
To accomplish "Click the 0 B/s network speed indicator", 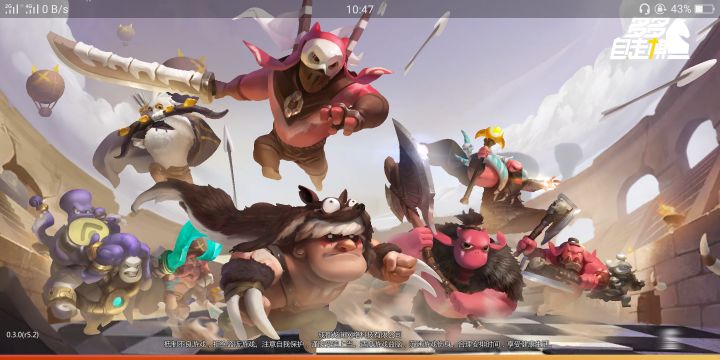I will [55, 9].
